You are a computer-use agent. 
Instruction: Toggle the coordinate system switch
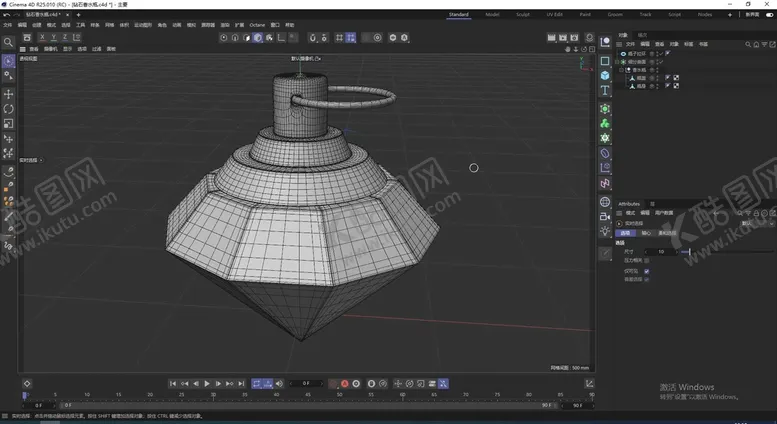(x=77, y=37)
